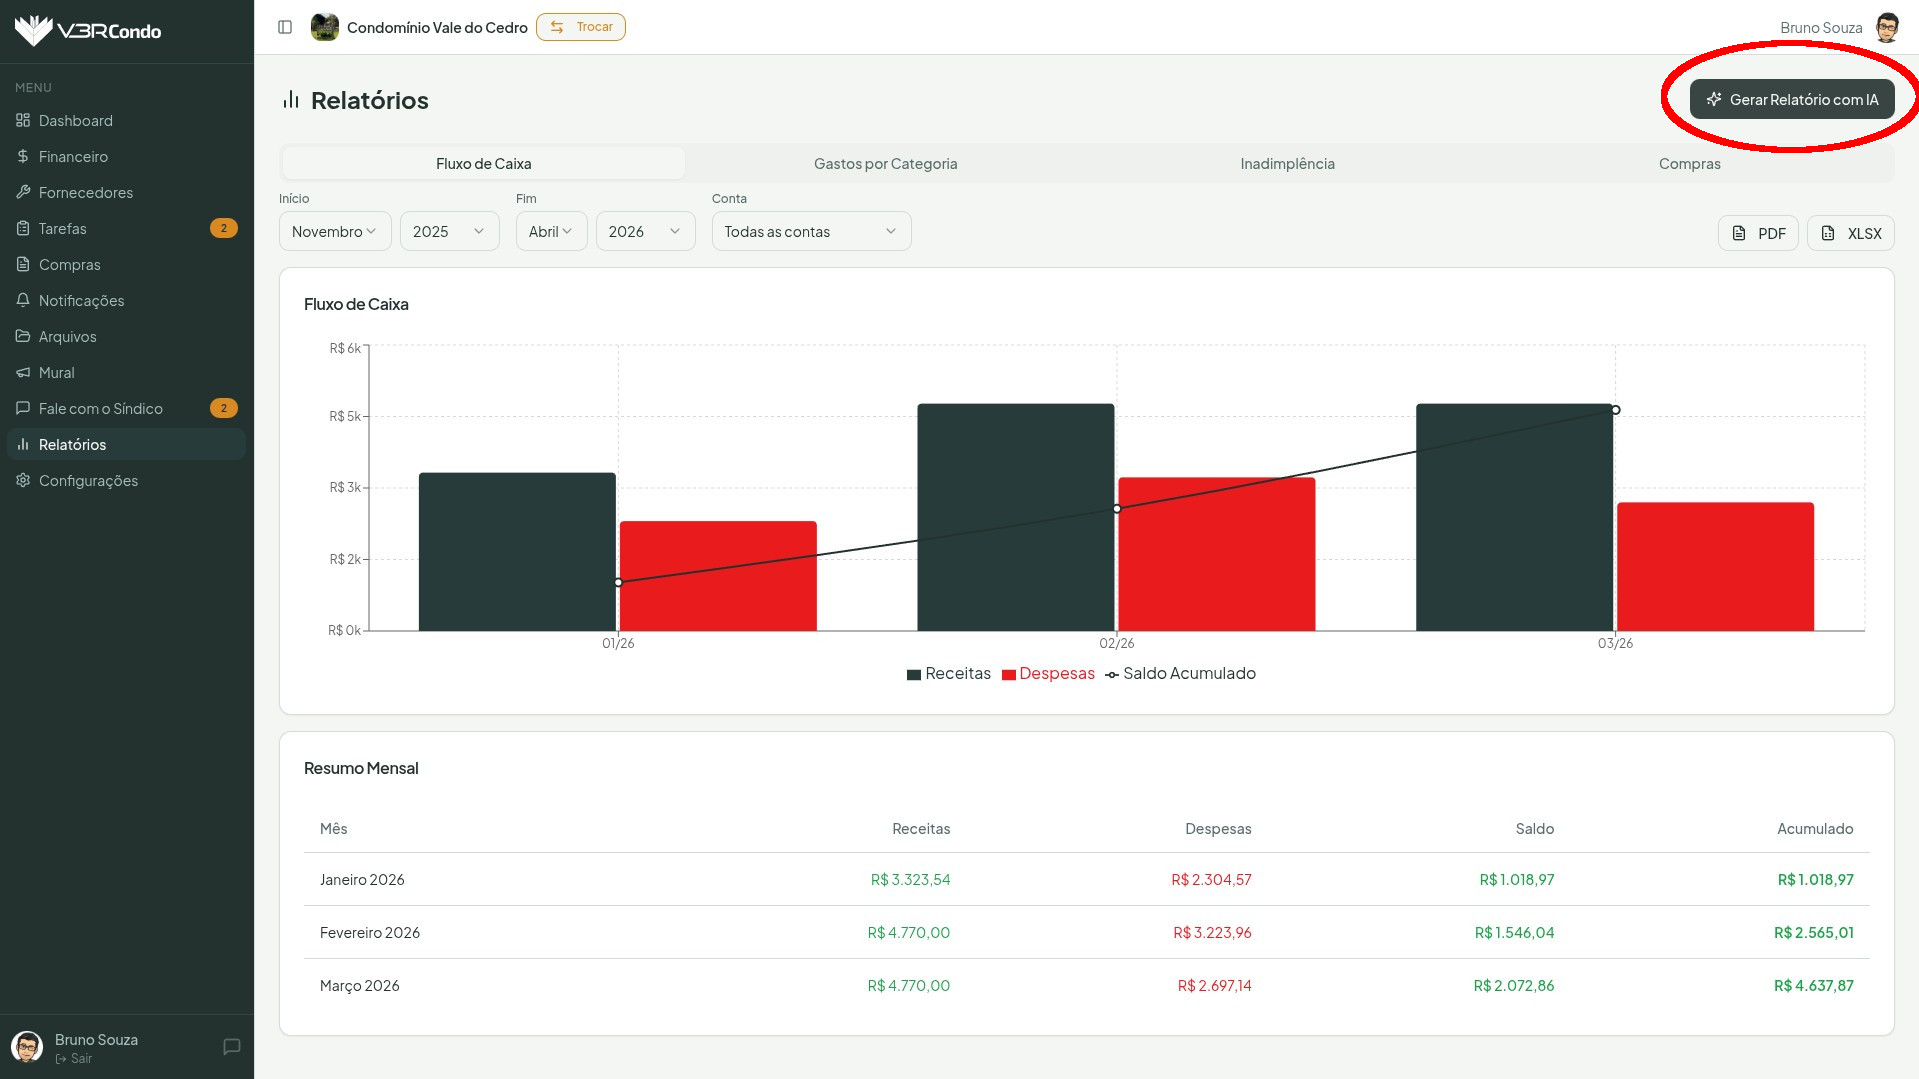The width and height of the screenshot is (1919, 1079).
Task: Click the 02/26 data point on the line
Action: pos(1117,509)
